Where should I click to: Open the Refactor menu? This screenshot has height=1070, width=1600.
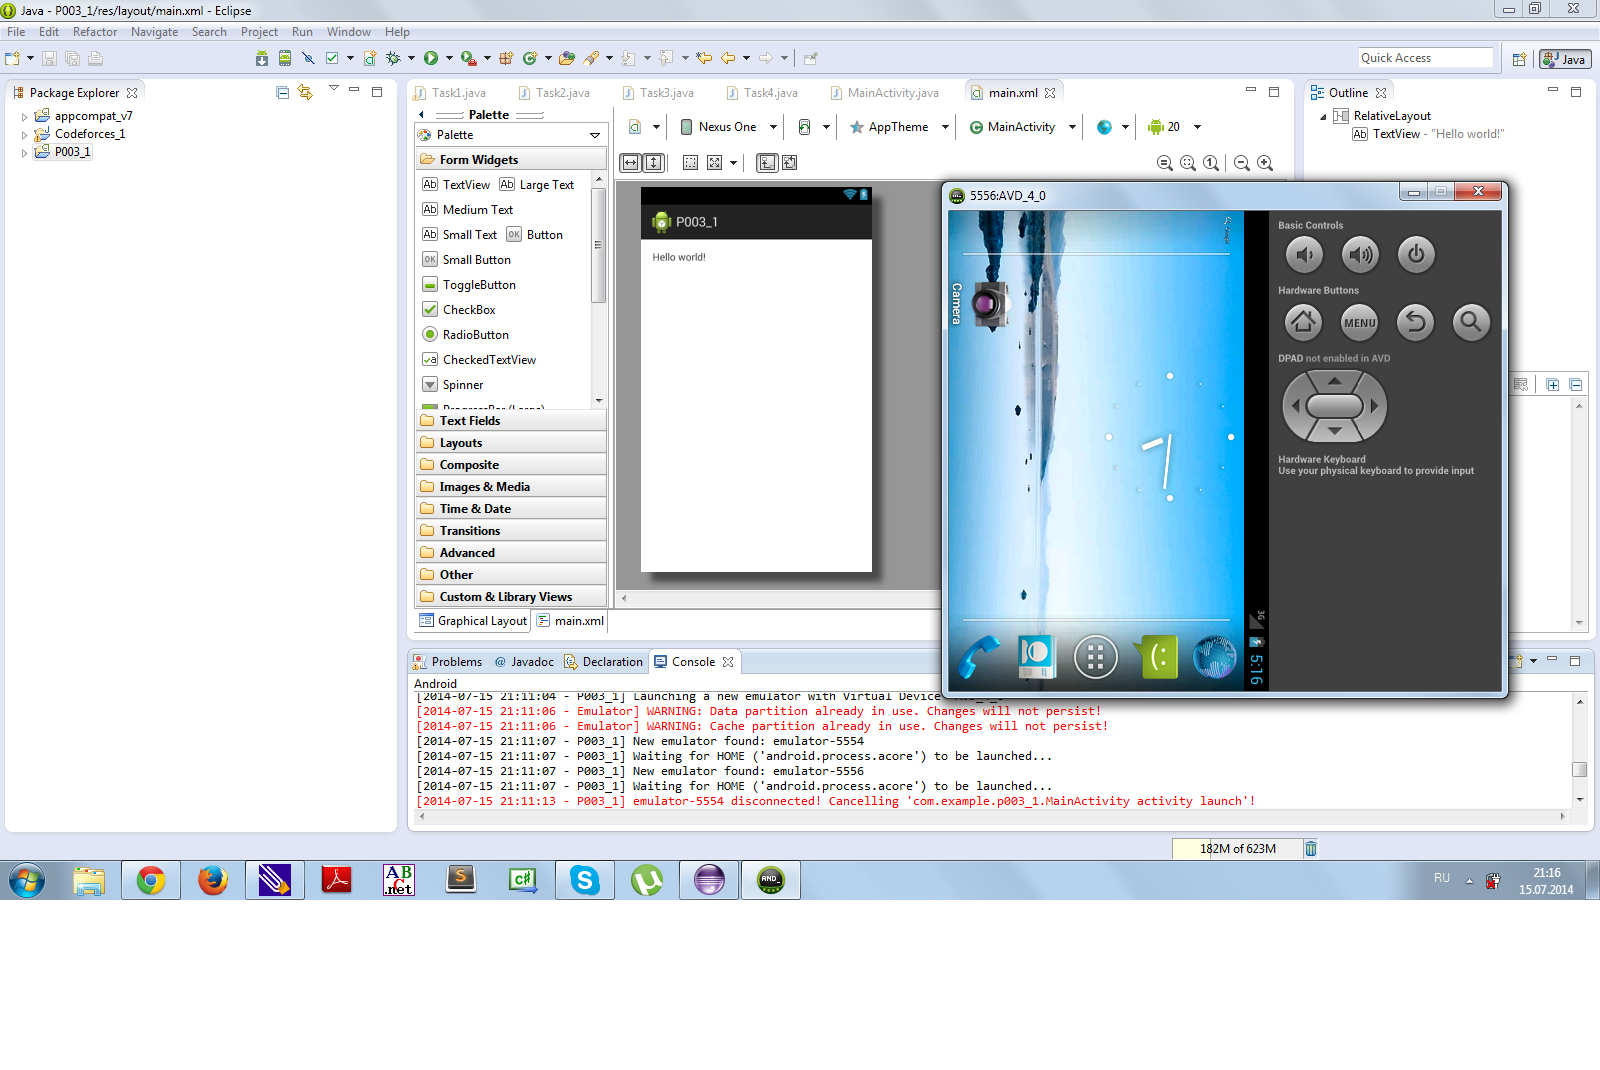95,32
